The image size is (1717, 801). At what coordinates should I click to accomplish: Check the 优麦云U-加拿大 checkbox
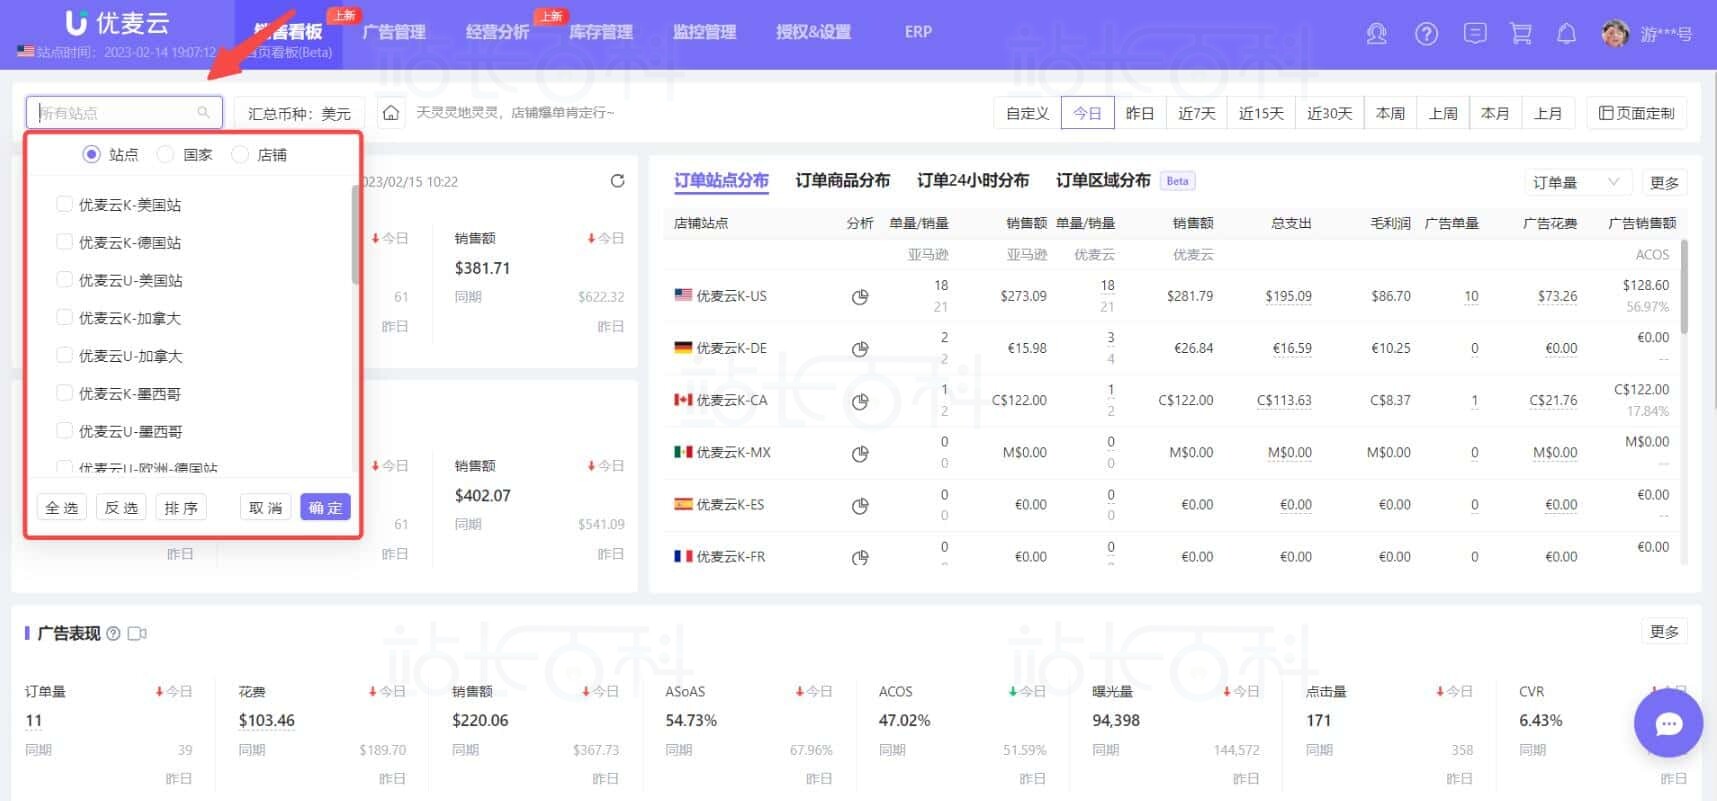pos(64,355)
